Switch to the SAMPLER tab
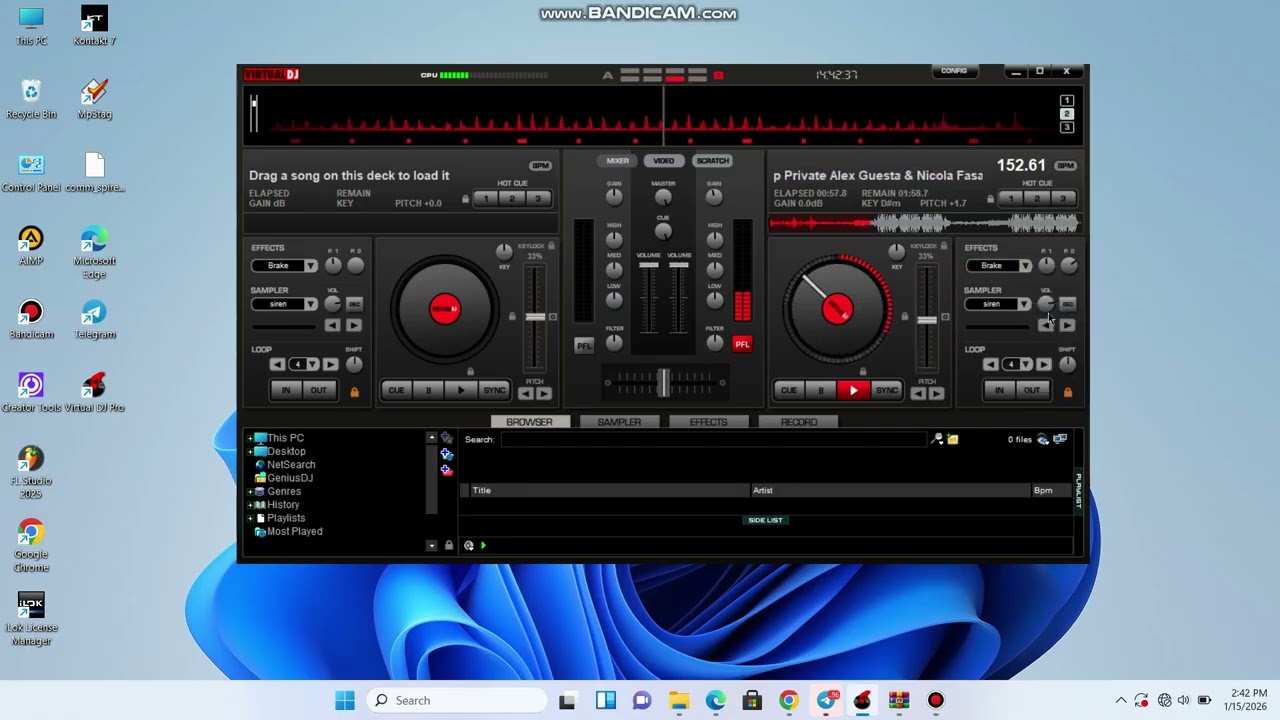This screenshot has height=720, width=1280. (x=619, y=422)
